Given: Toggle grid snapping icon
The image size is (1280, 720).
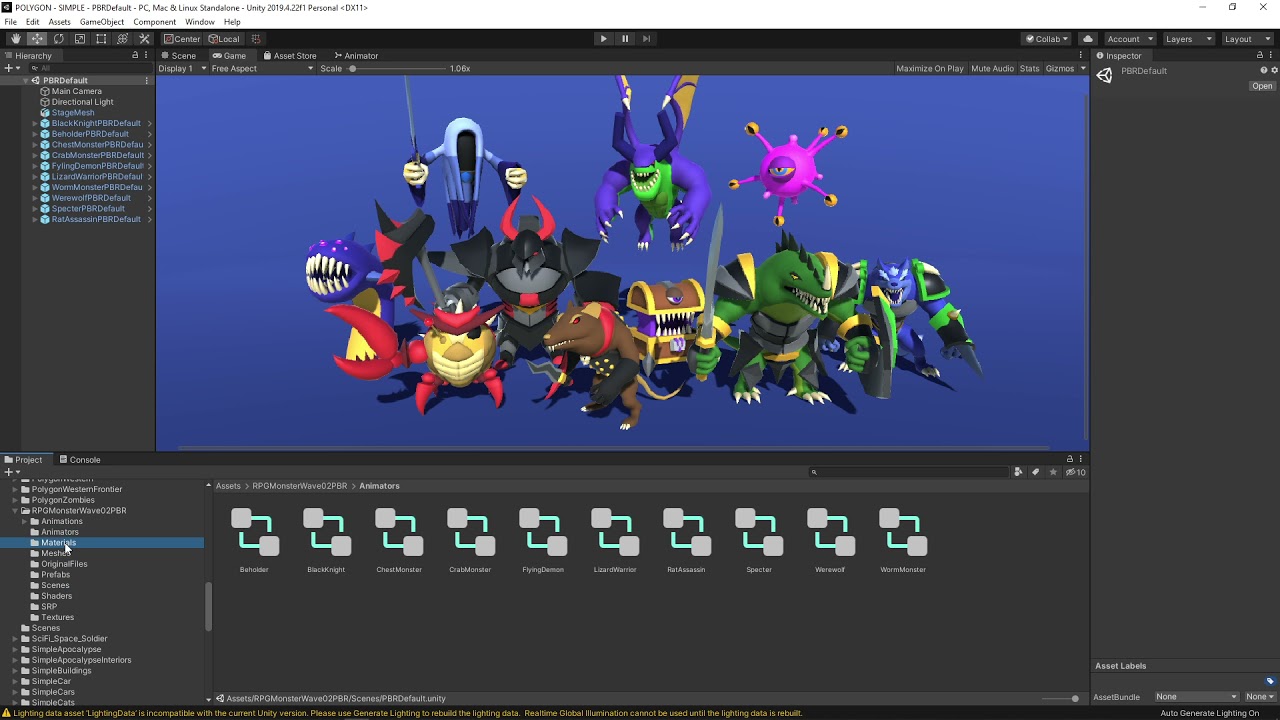Looking at the screenshot, I should coord(256,39).
